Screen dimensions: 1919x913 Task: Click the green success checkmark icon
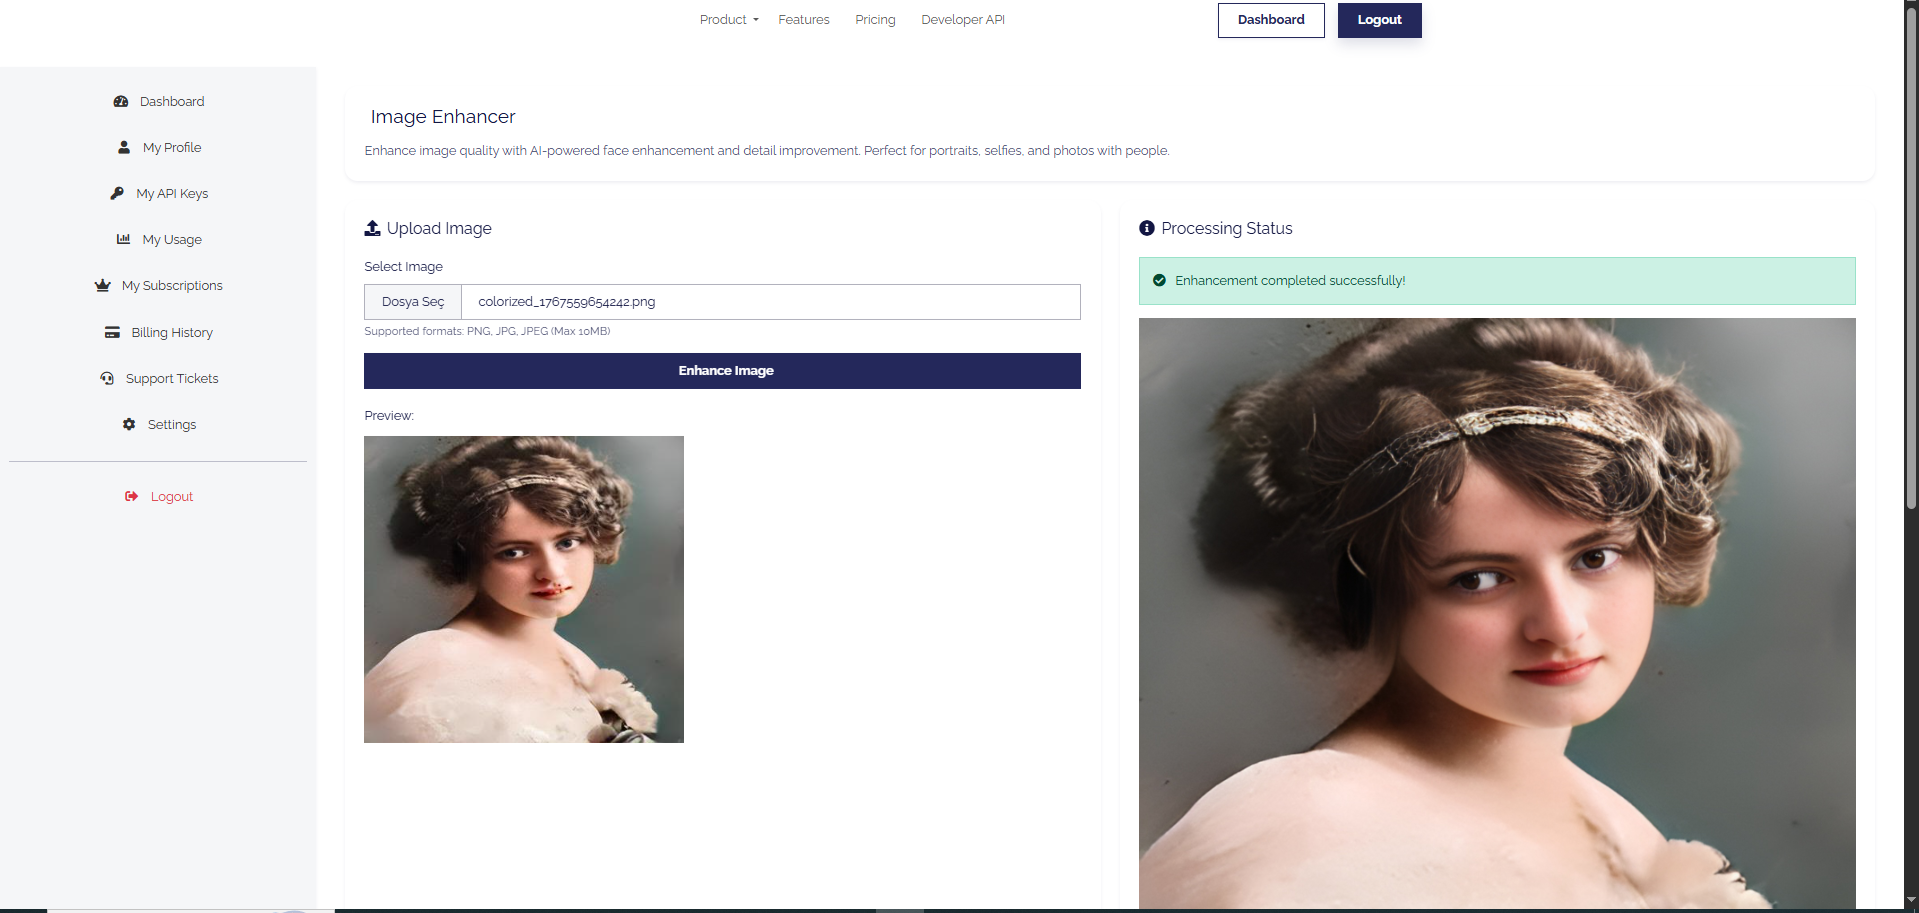[x=1159, y=281]
